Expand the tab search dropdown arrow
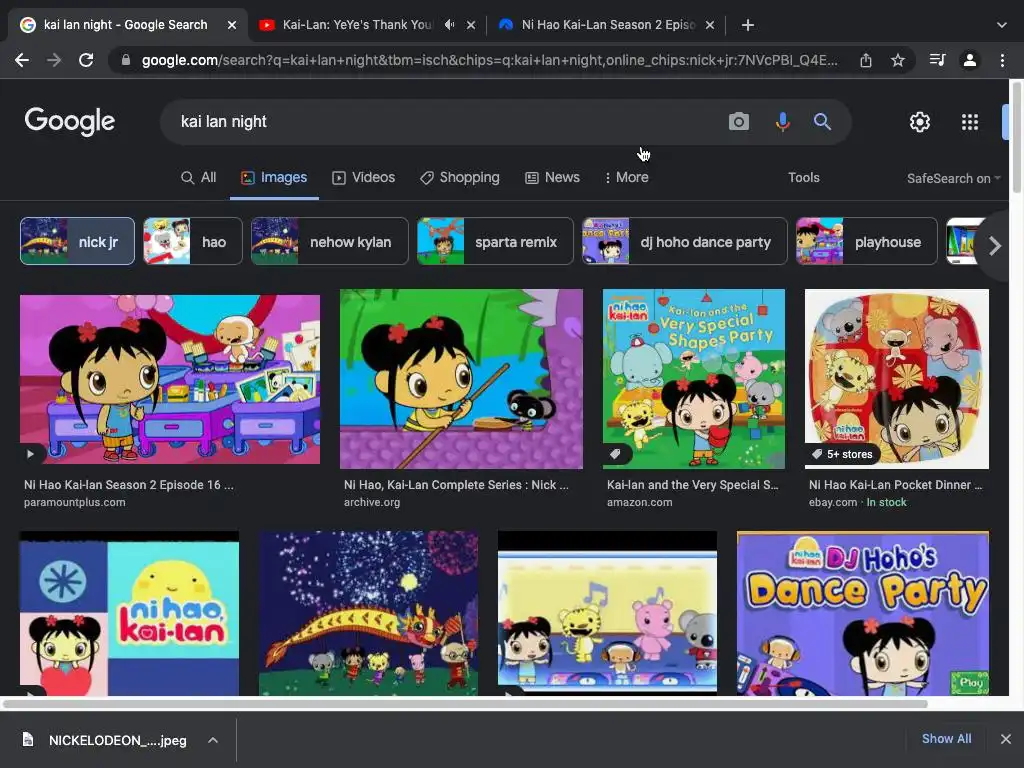Viewport: 1024px width, 768px height. 1002,25
